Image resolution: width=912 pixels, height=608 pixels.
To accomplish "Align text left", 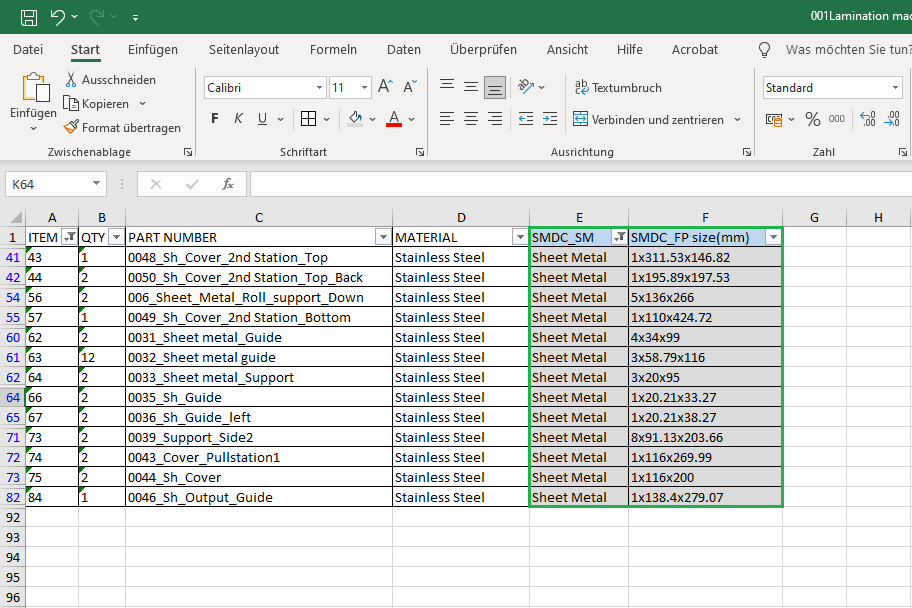I will point(447,119).
